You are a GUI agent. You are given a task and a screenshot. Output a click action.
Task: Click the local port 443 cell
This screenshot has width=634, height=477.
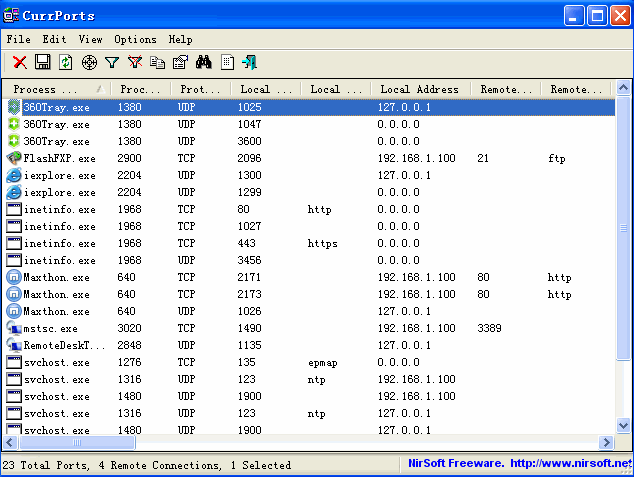[246, 243]
